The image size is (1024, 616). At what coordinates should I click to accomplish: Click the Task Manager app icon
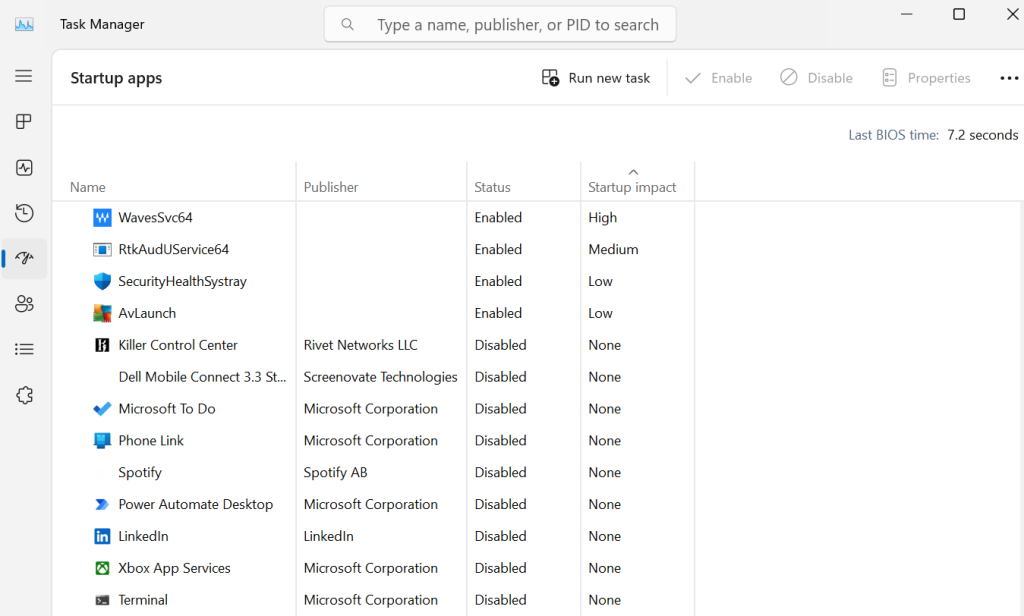pyautogui.click(x=24, y=25)
